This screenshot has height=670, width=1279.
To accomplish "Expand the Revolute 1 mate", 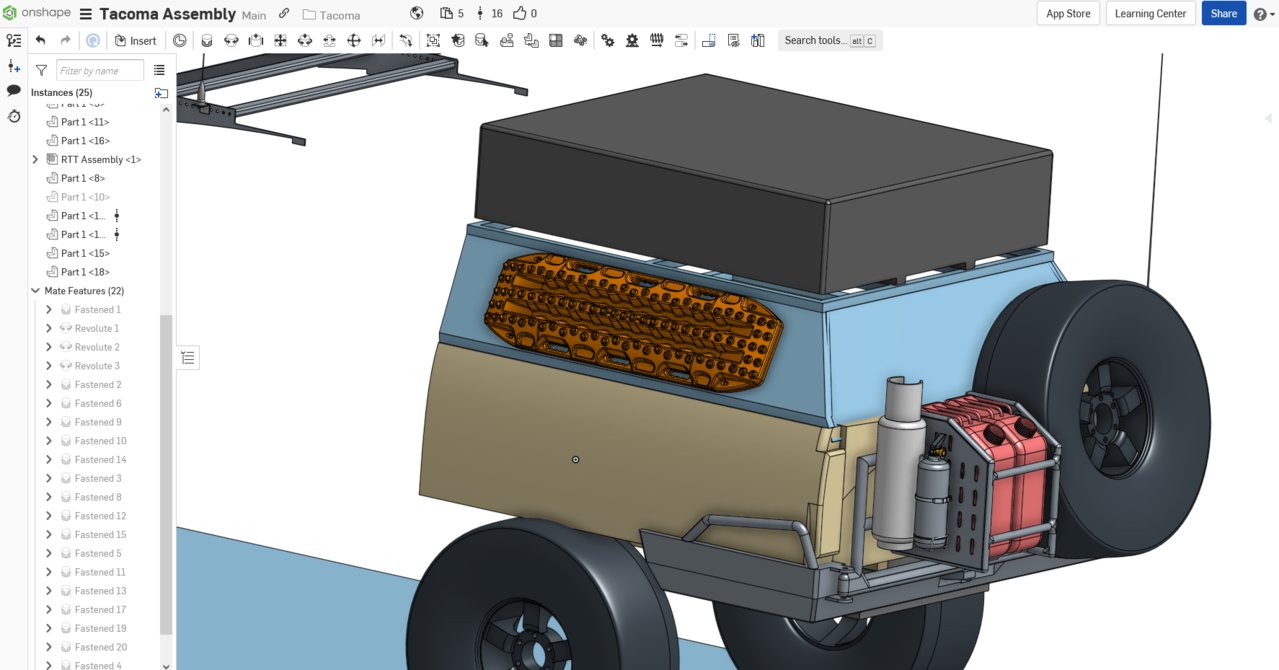I will tap(49, 328).
